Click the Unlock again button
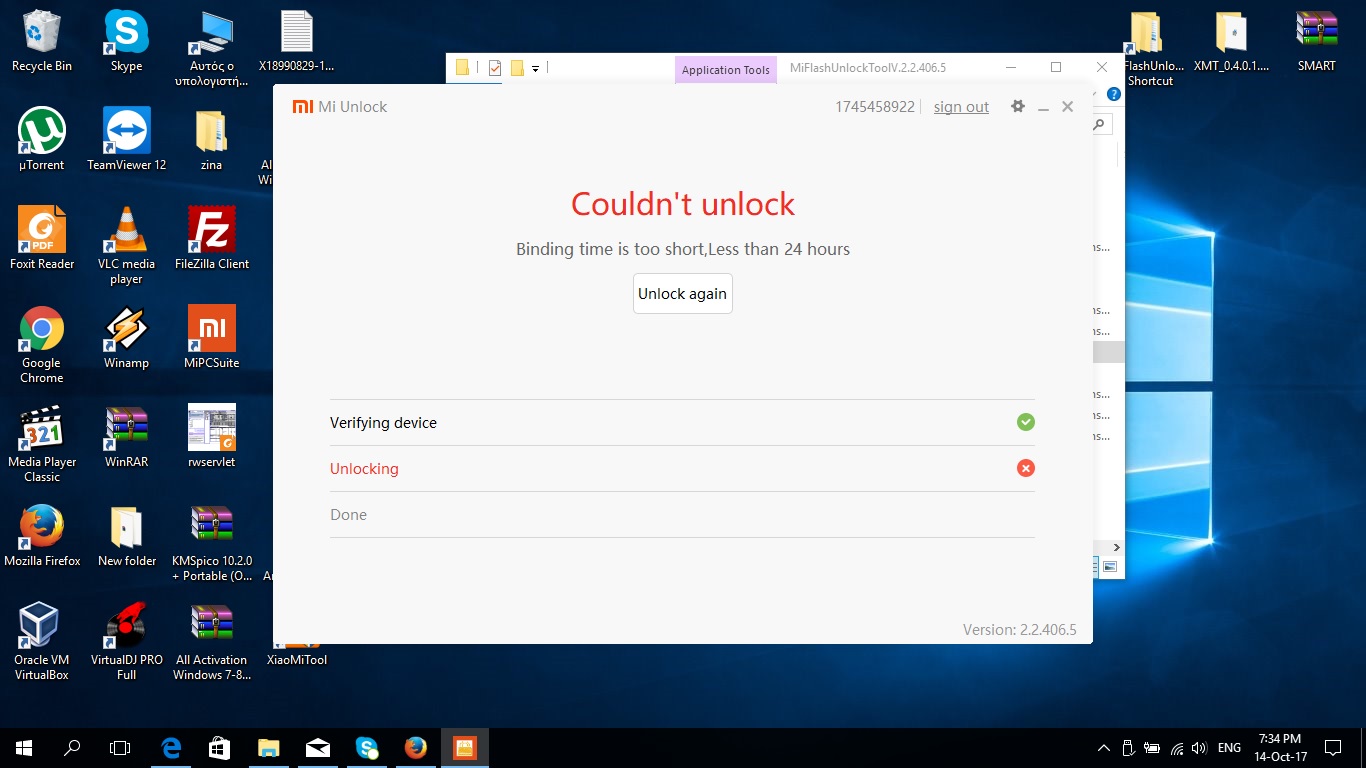The image size is (1366, 768). click(682, 294)
